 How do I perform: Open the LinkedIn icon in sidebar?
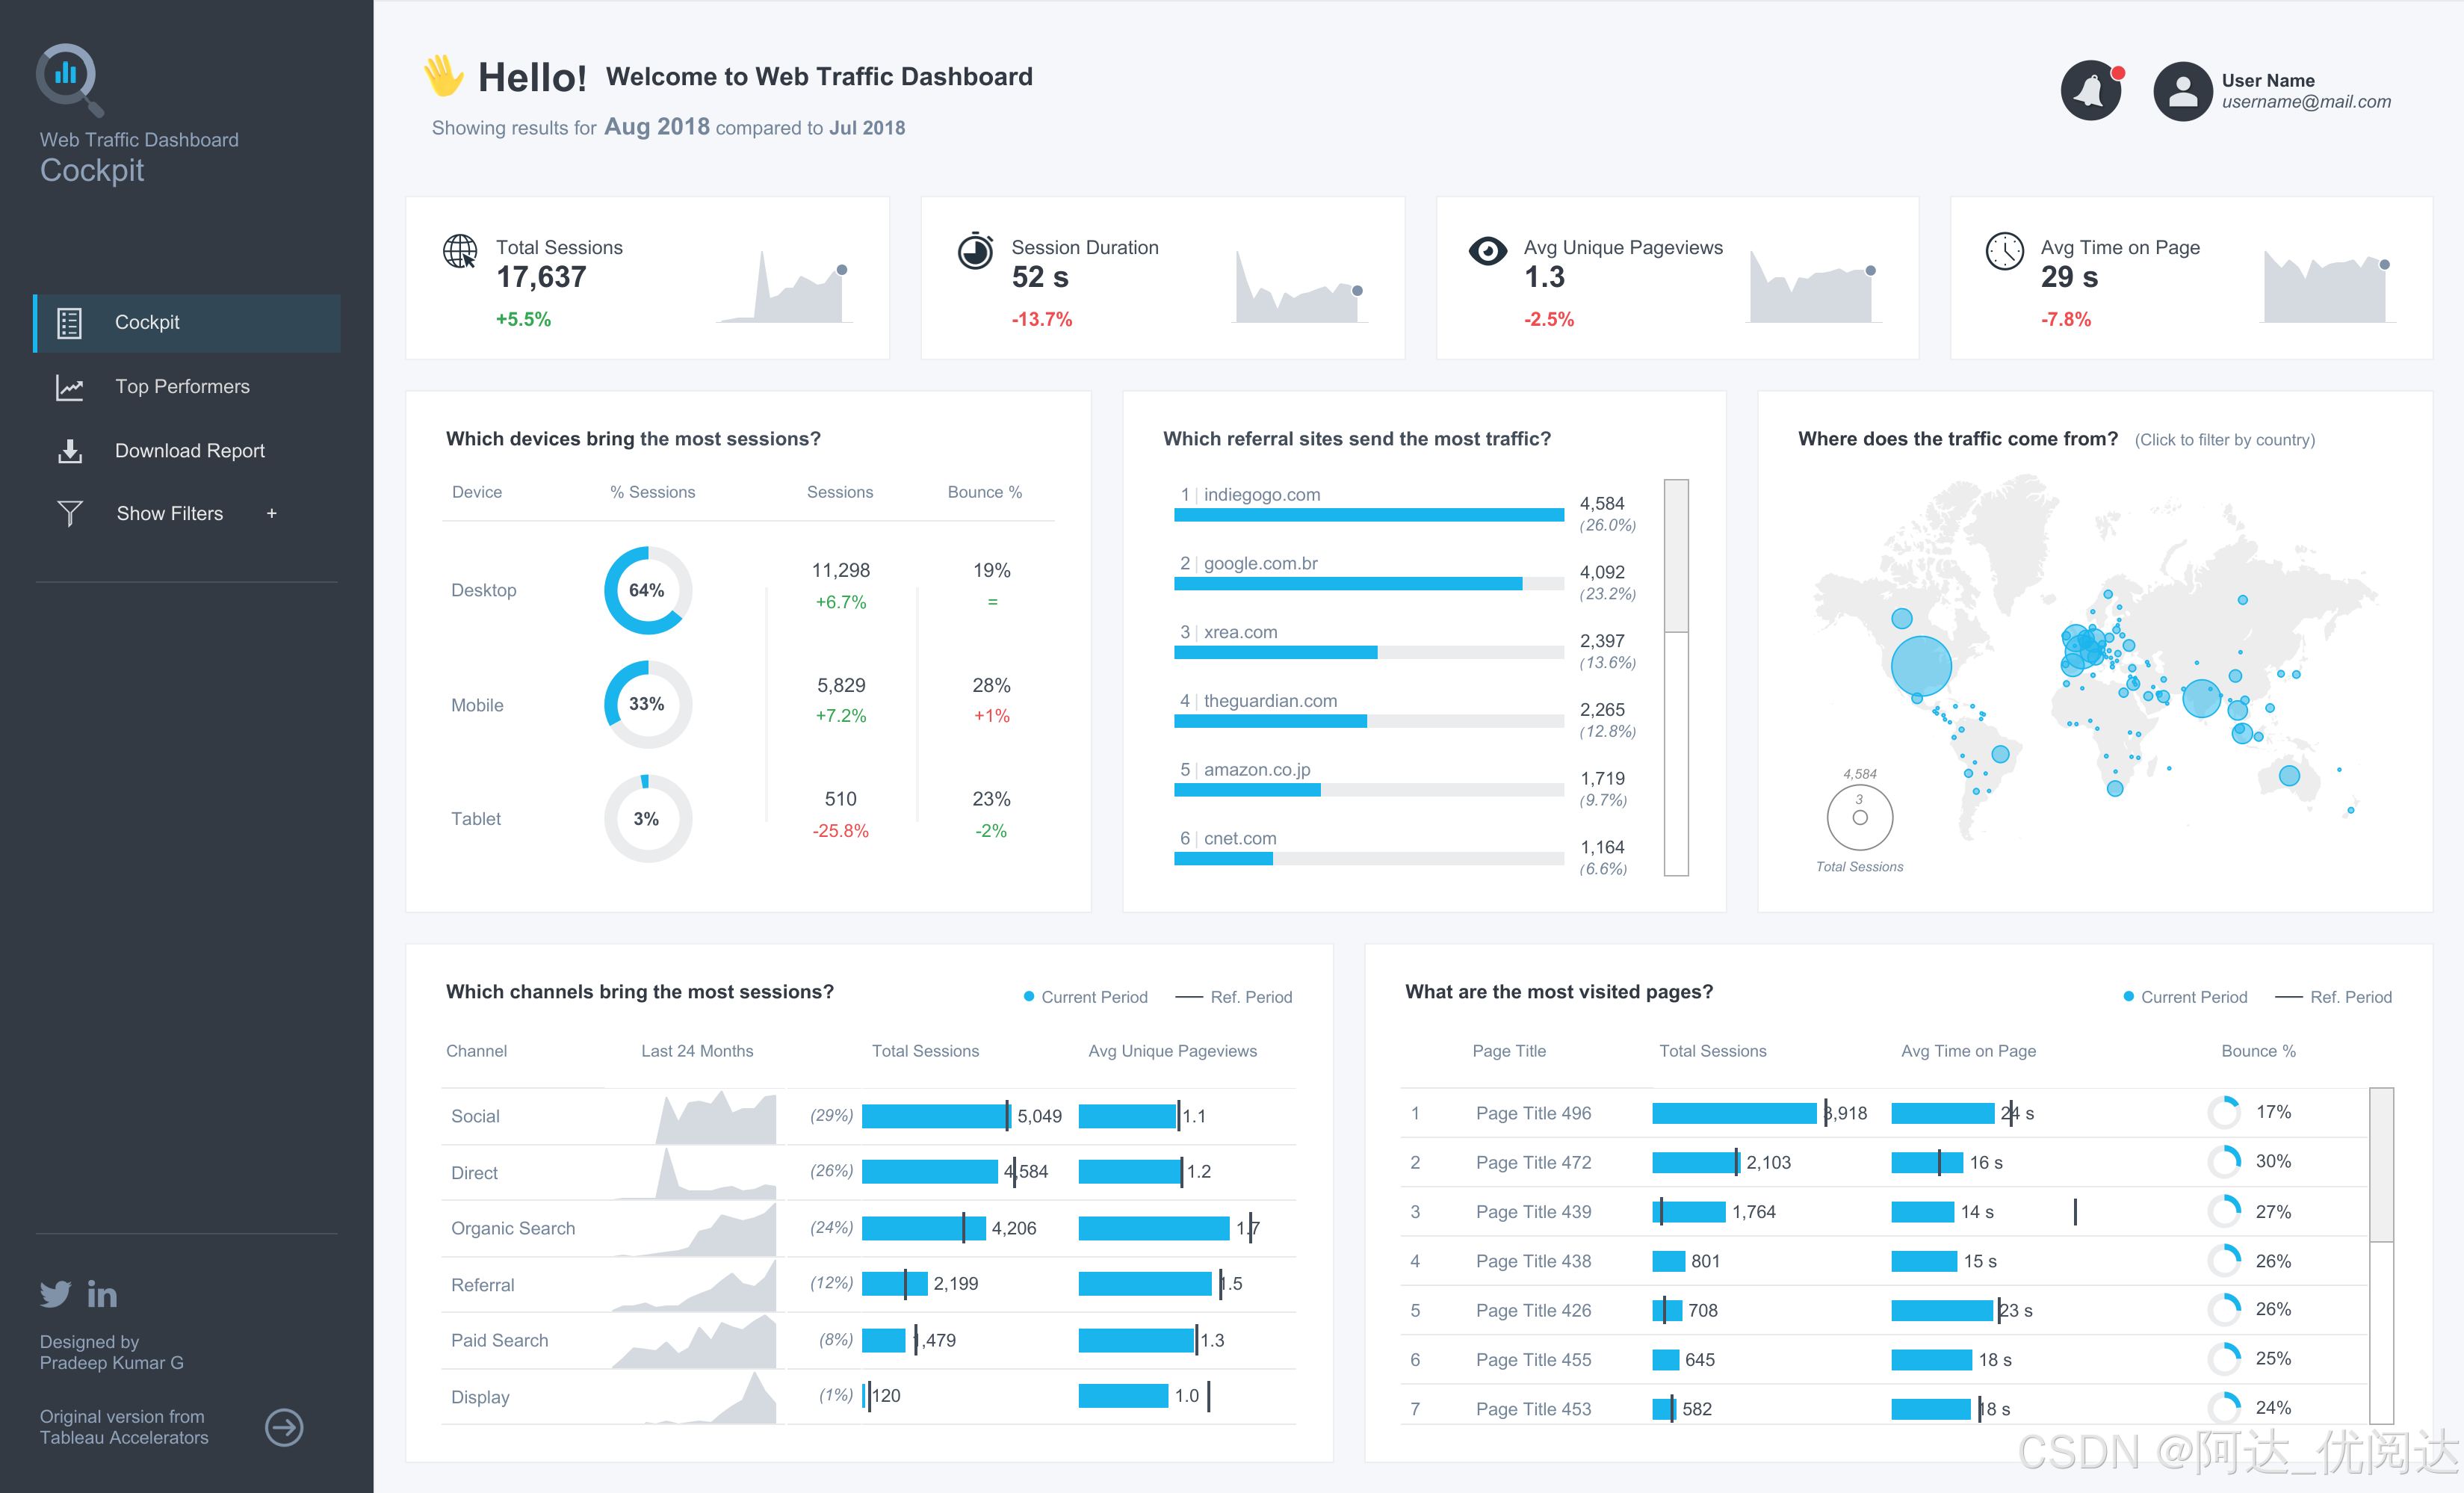(102, 1295)
